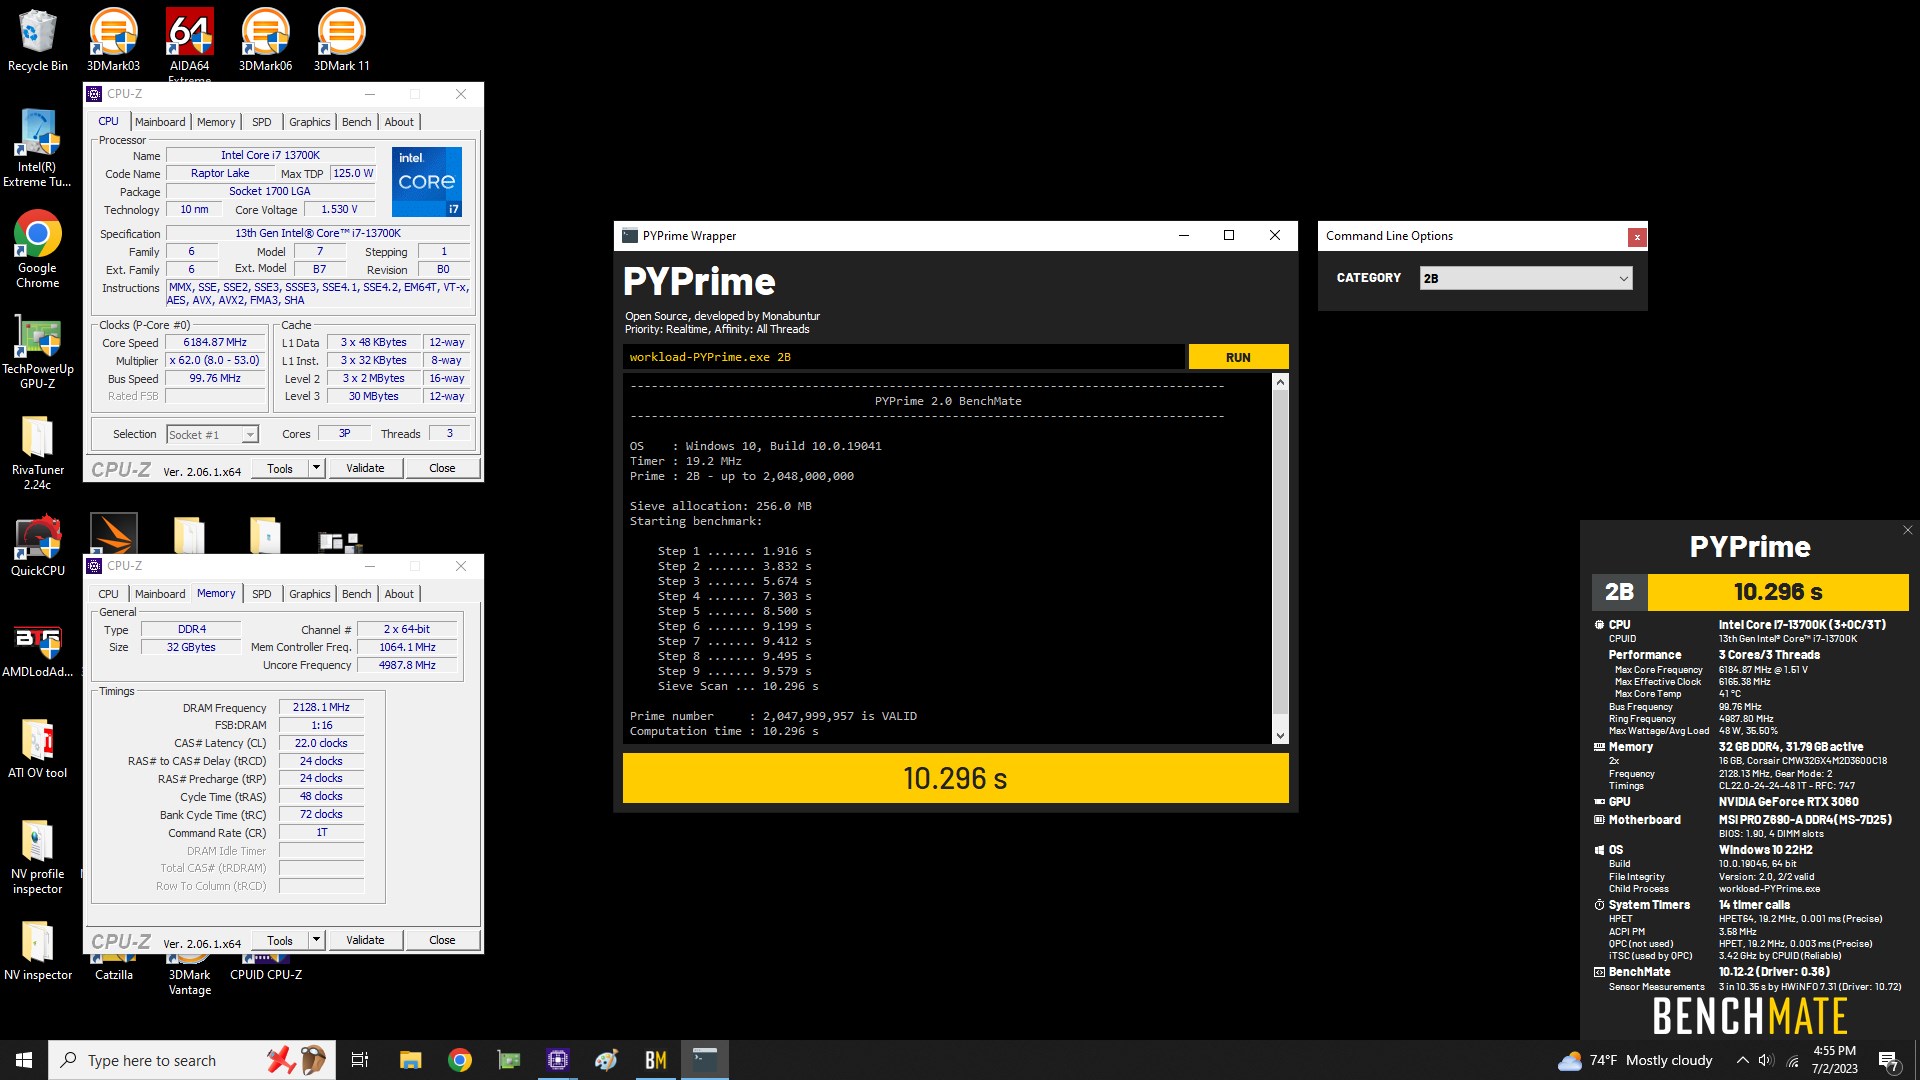Switch to Mainboard tab in top CPU-Z window
This screenshot has width=1920, height=1080.
point(160,122)
